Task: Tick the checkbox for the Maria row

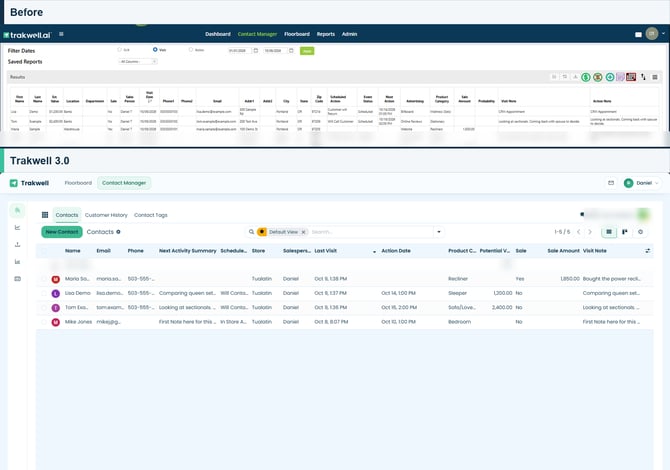Action: click(x=44, y=279)
